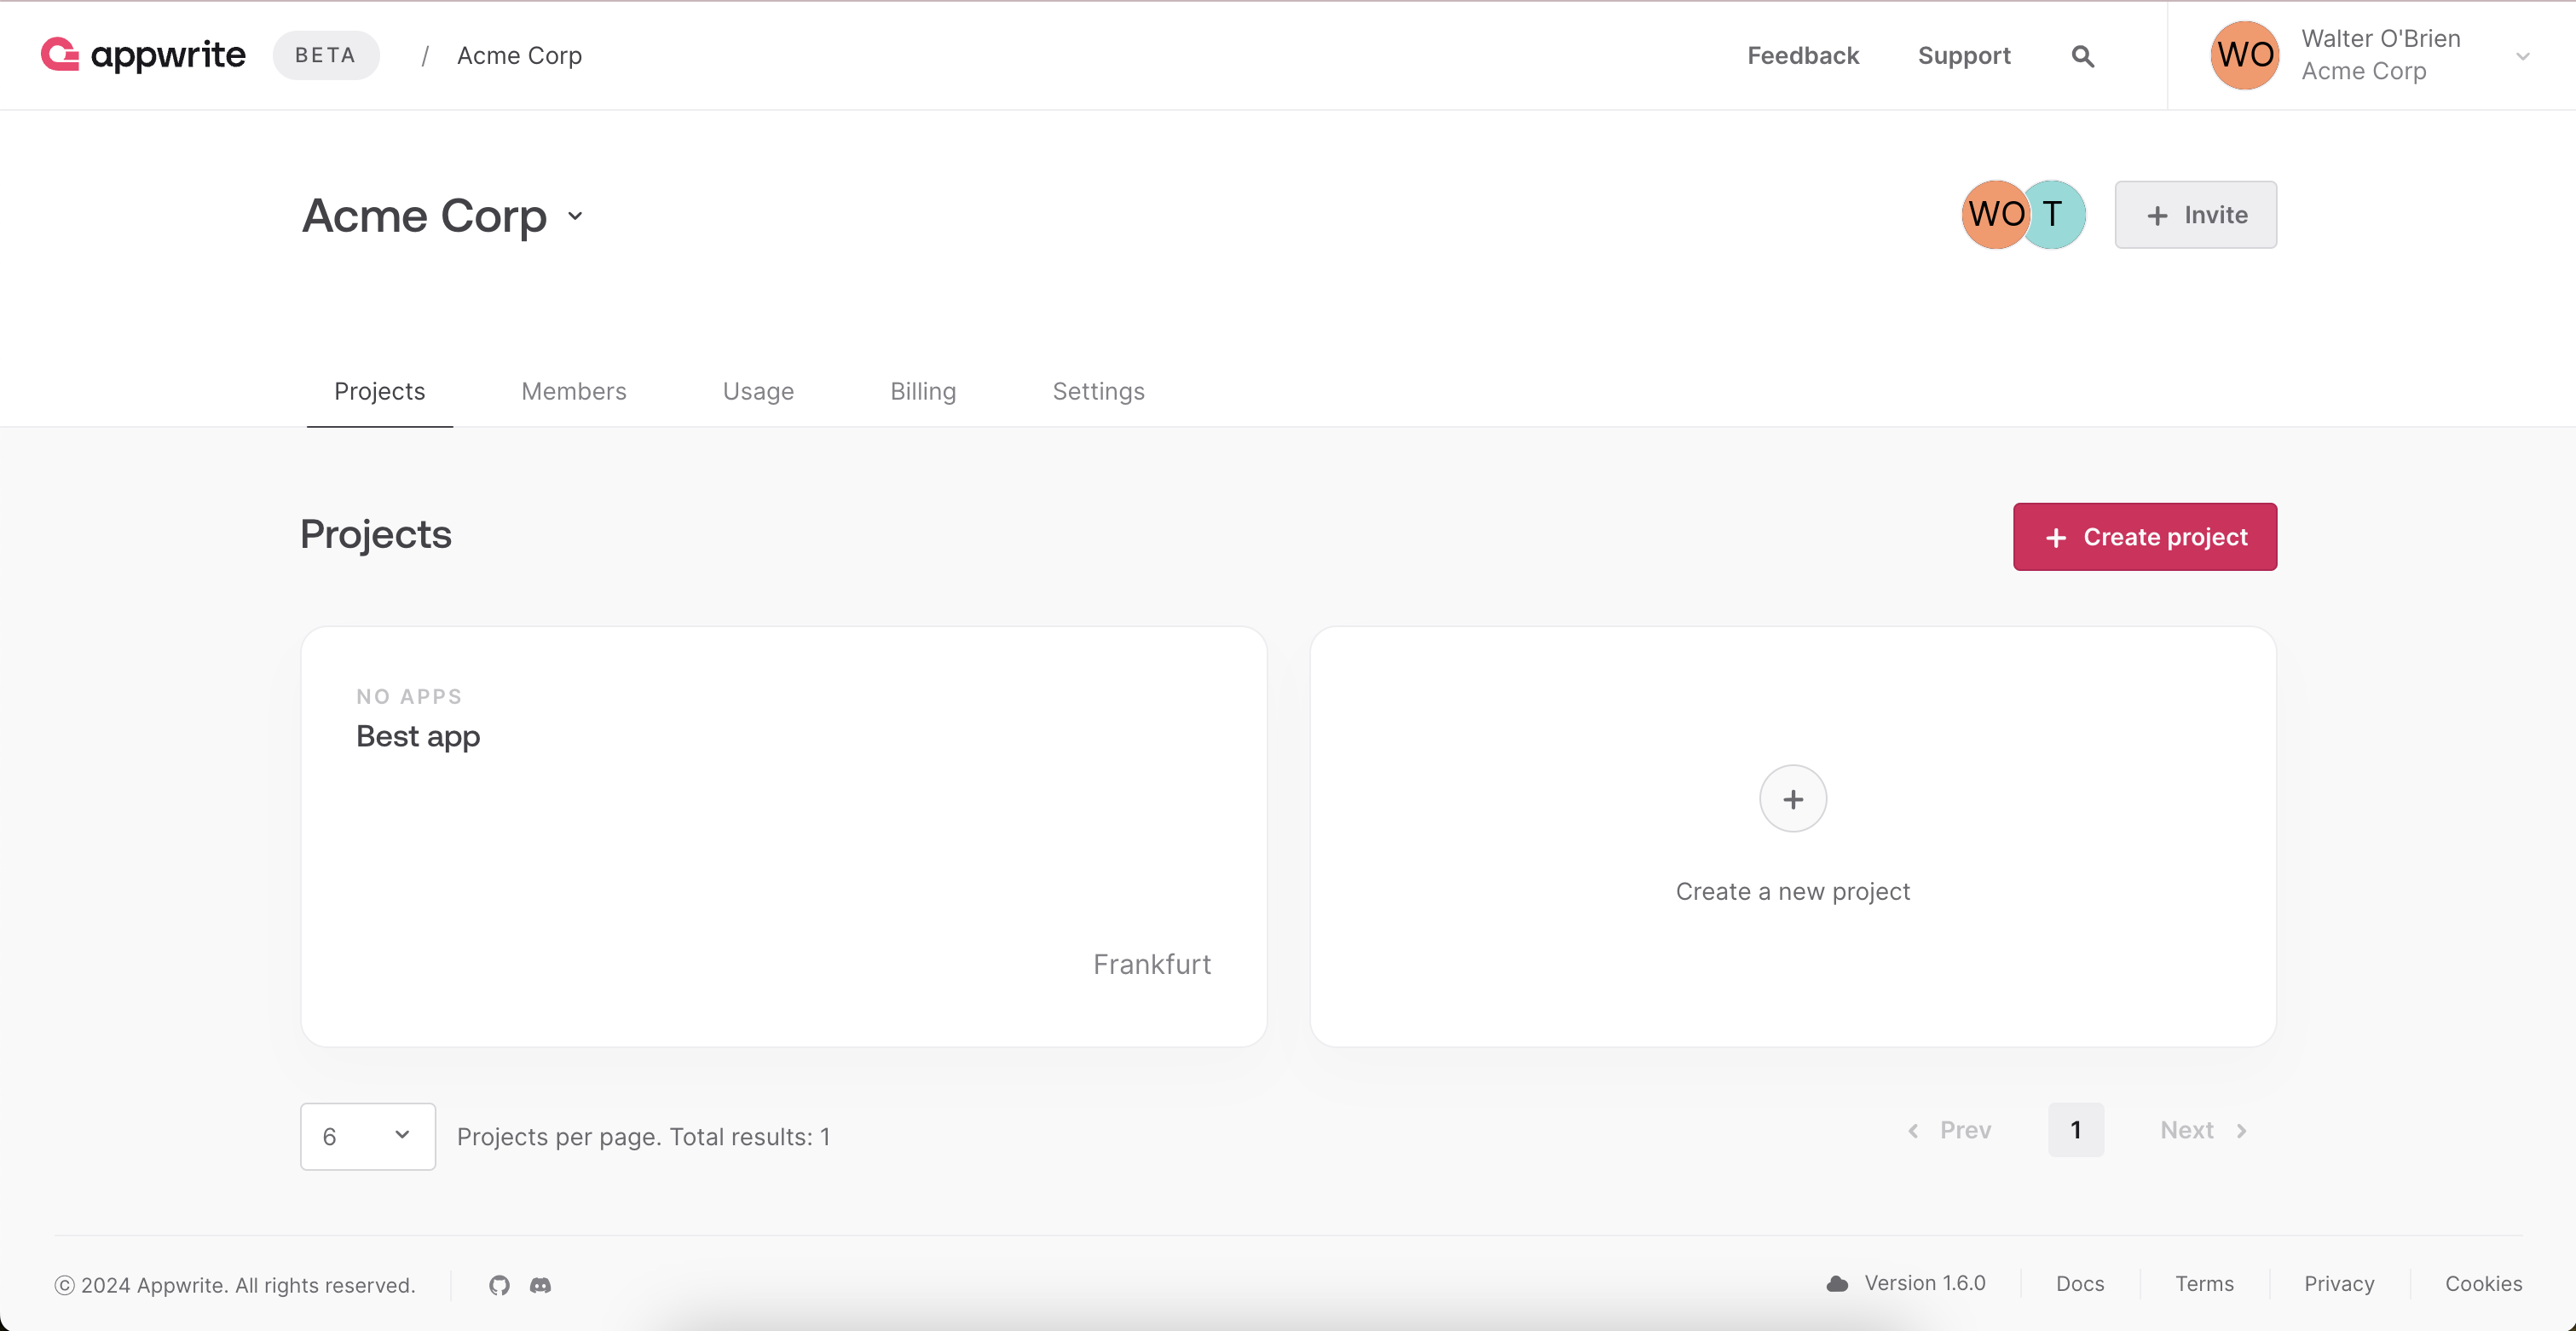
Task: Open the Privacy footer link
Action: coord(2338,1283)
